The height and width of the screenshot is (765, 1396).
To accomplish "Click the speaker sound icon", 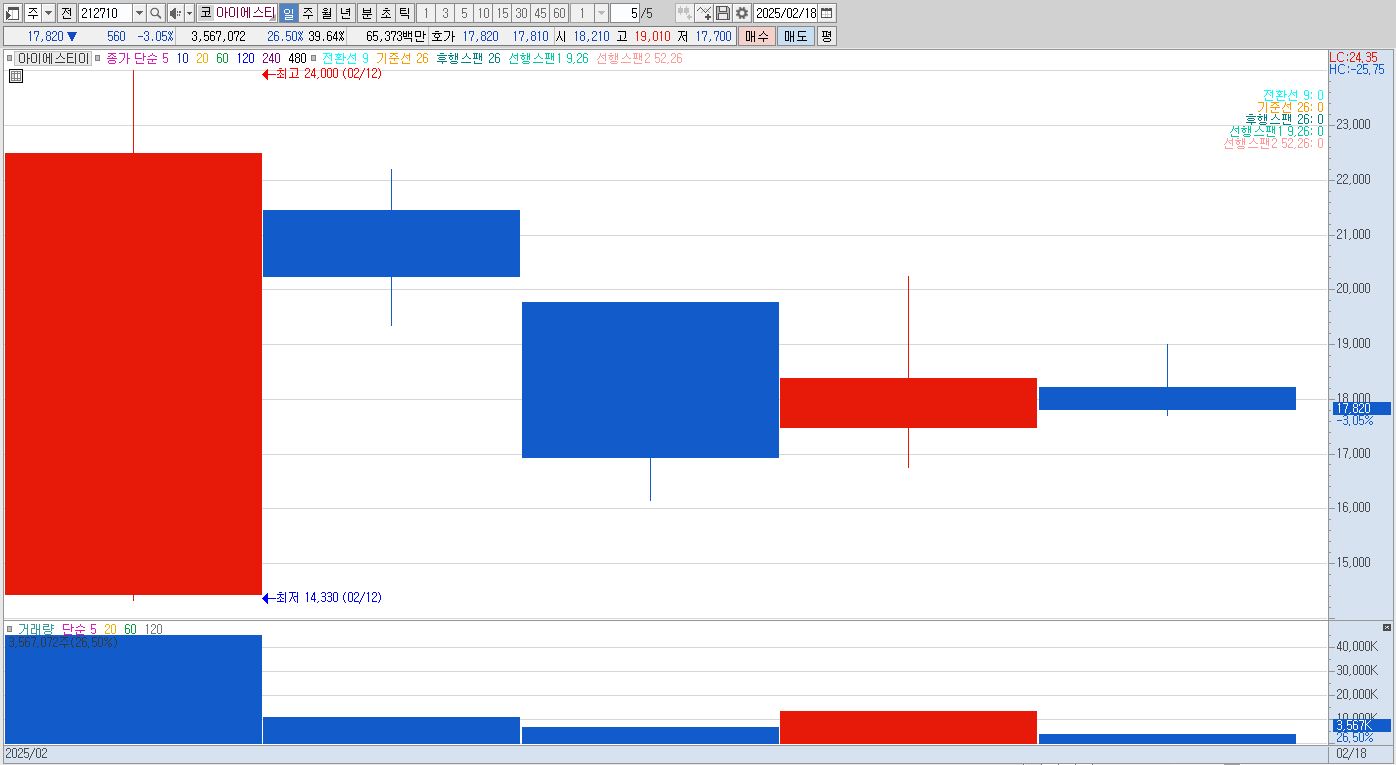I will point(174,13).
